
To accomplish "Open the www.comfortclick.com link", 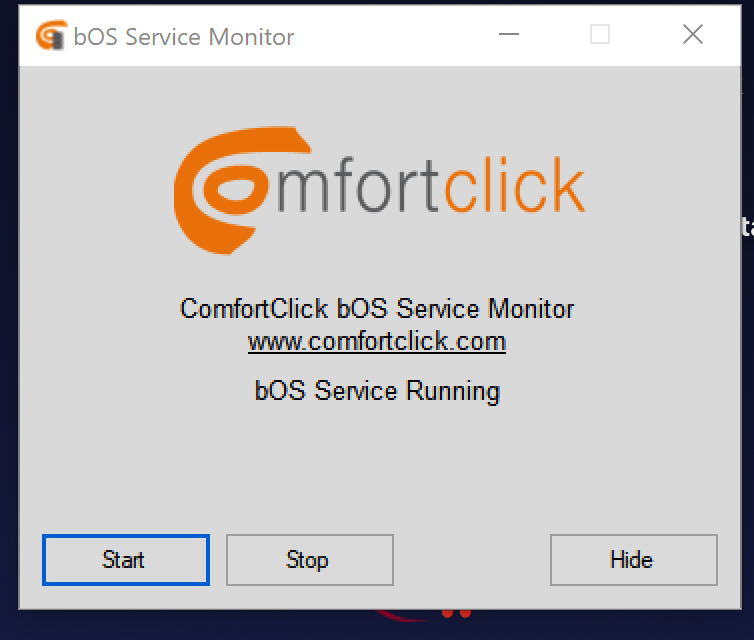I will (377, 342).
